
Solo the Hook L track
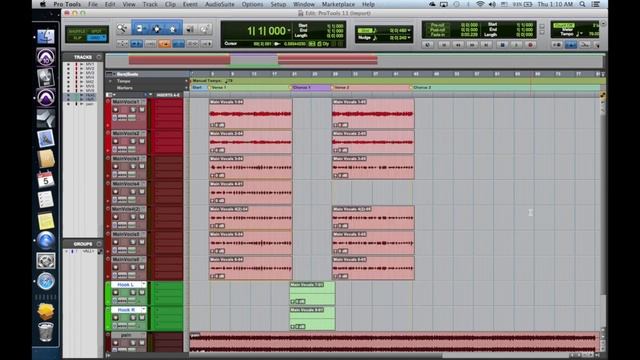coord(133,292)
